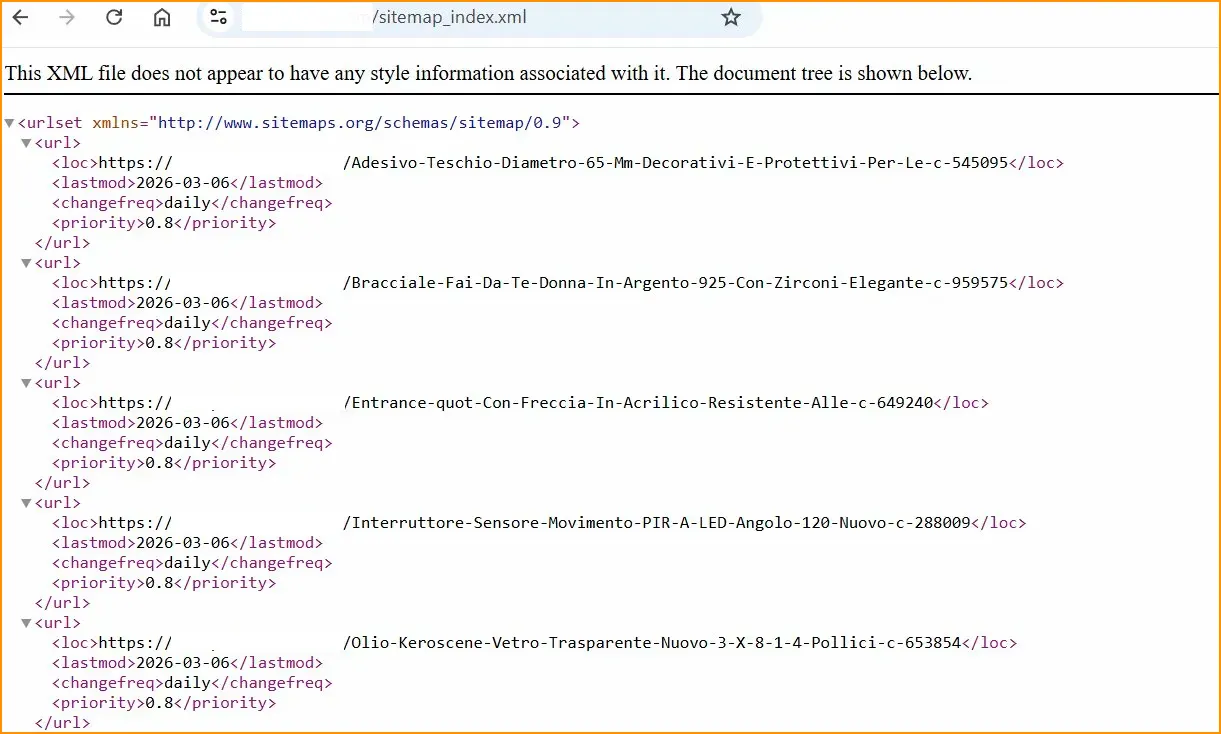Select the Adesivo-Teschio sitemap URL

pyautogui.click(x=670, y=162)
